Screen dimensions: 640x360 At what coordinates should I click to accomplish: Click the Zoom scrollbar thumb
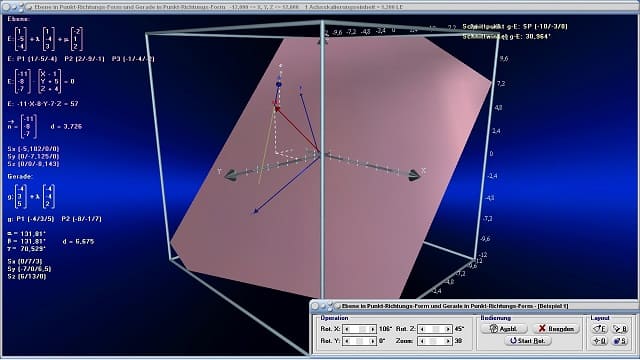click(433, 341)
